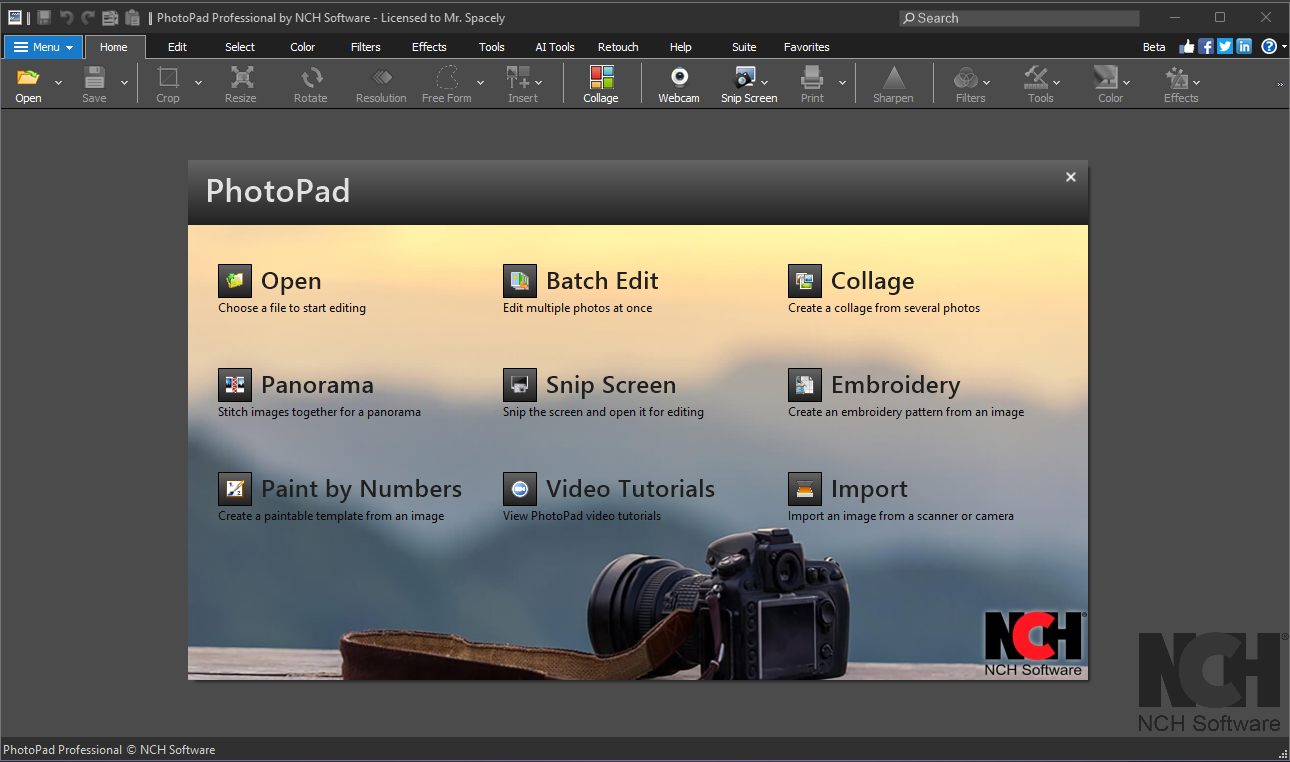The height and width of the screenshot is (762, 1290).
Task: Click the Open folder icon in toolbar
Action: pyautogui.click(x=28, y=78)
